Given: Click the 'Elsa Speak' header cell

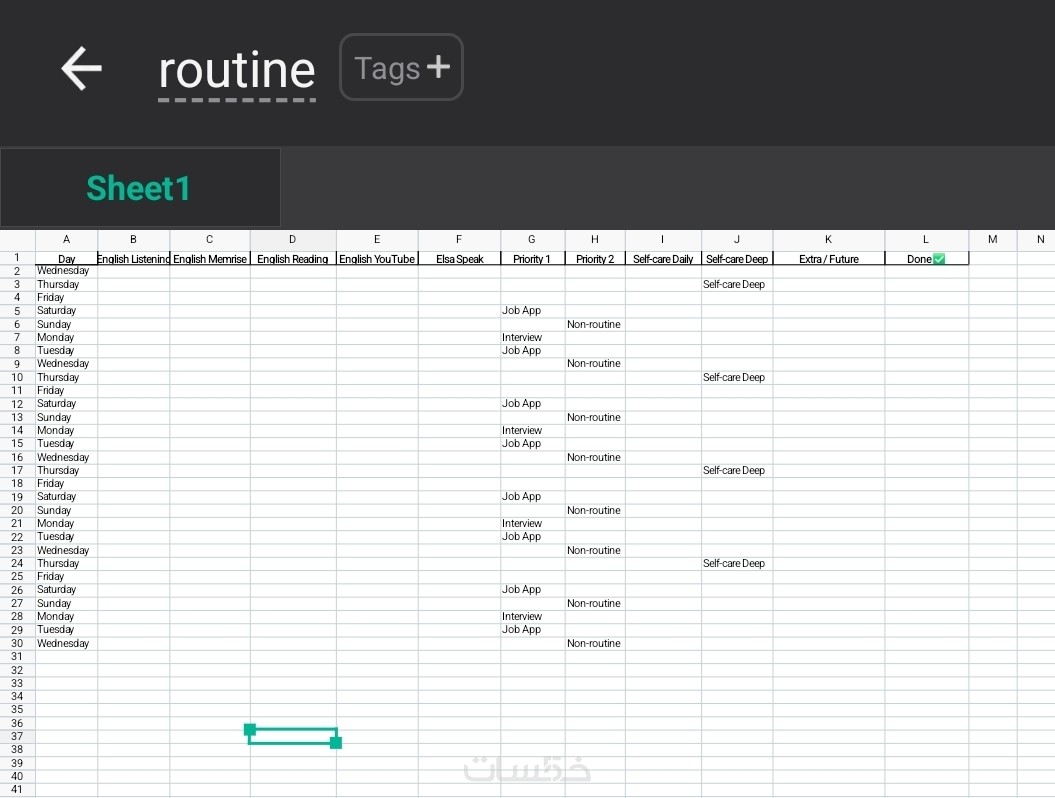Looking at the screenshot, I should point(460,258).
